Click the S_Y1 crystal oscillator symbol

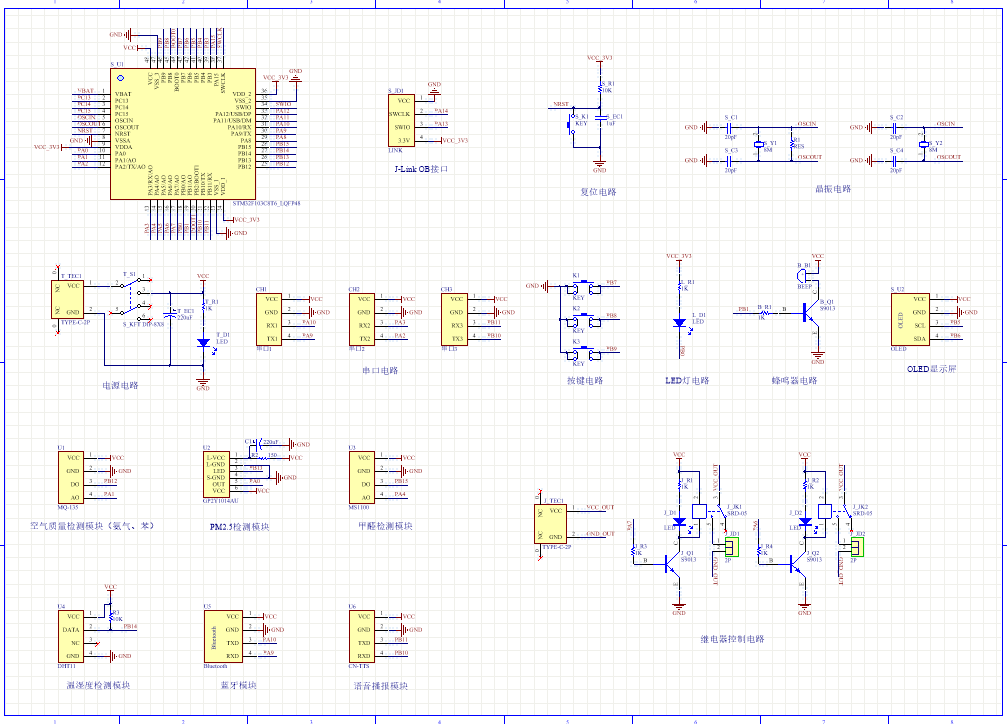pos(757,144)
